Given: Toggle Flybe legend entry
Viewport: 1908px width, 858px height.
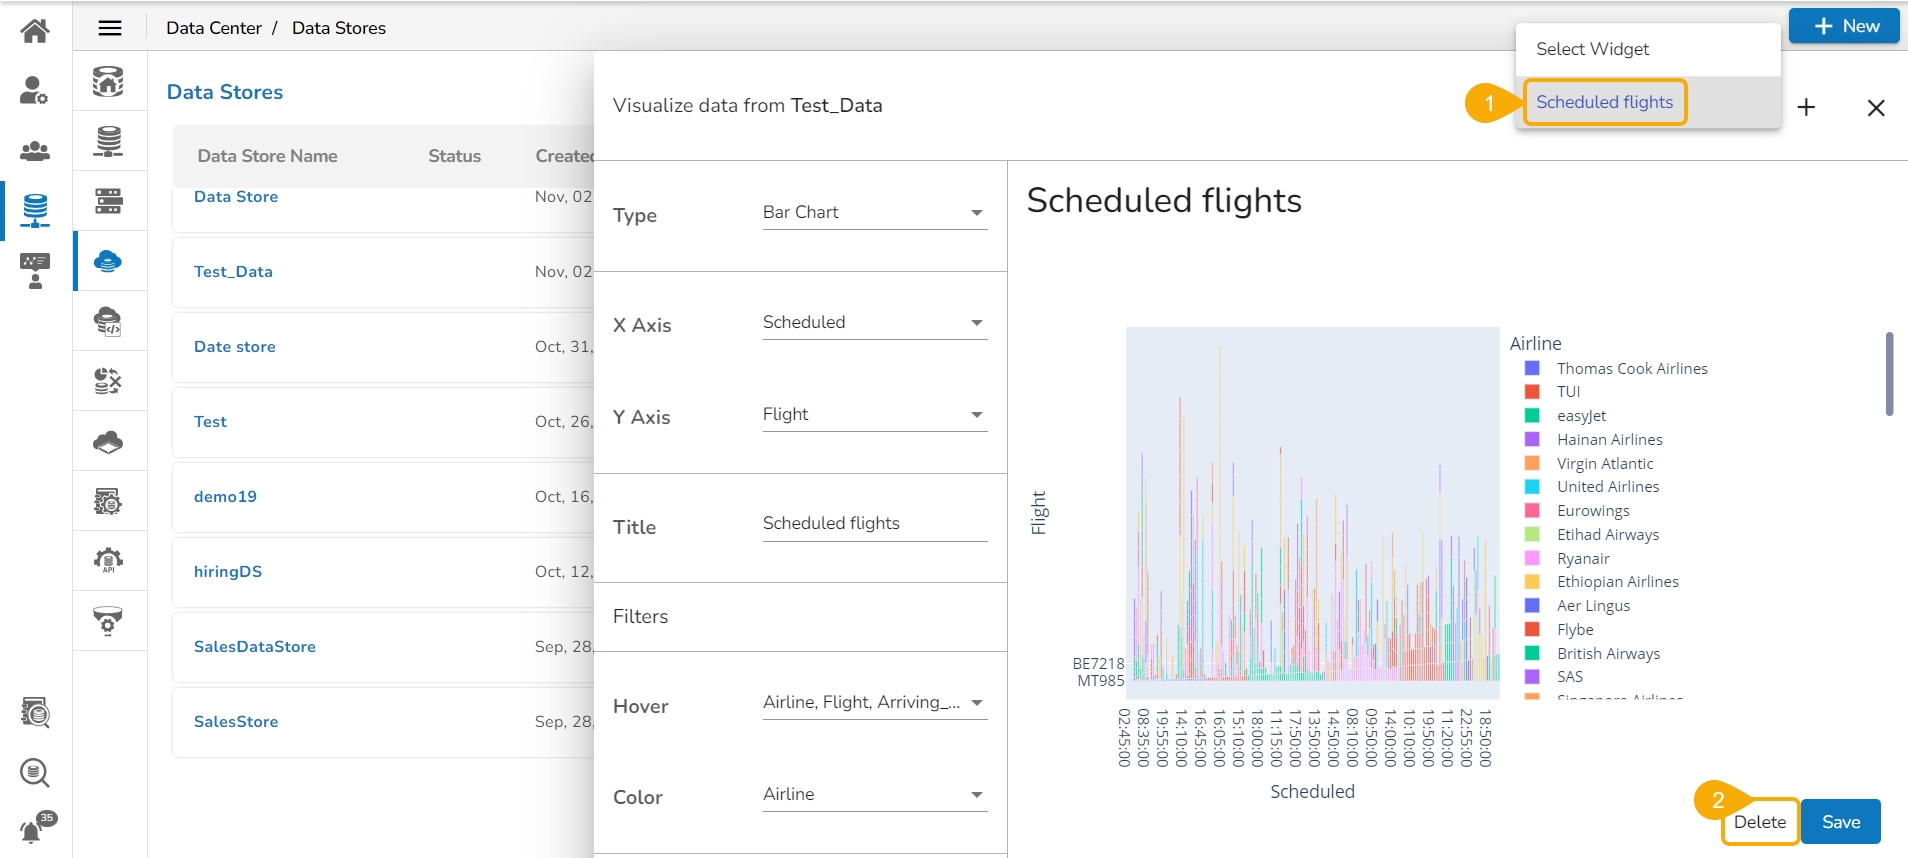Looking at the screenshot, I should coord(1575,630).
